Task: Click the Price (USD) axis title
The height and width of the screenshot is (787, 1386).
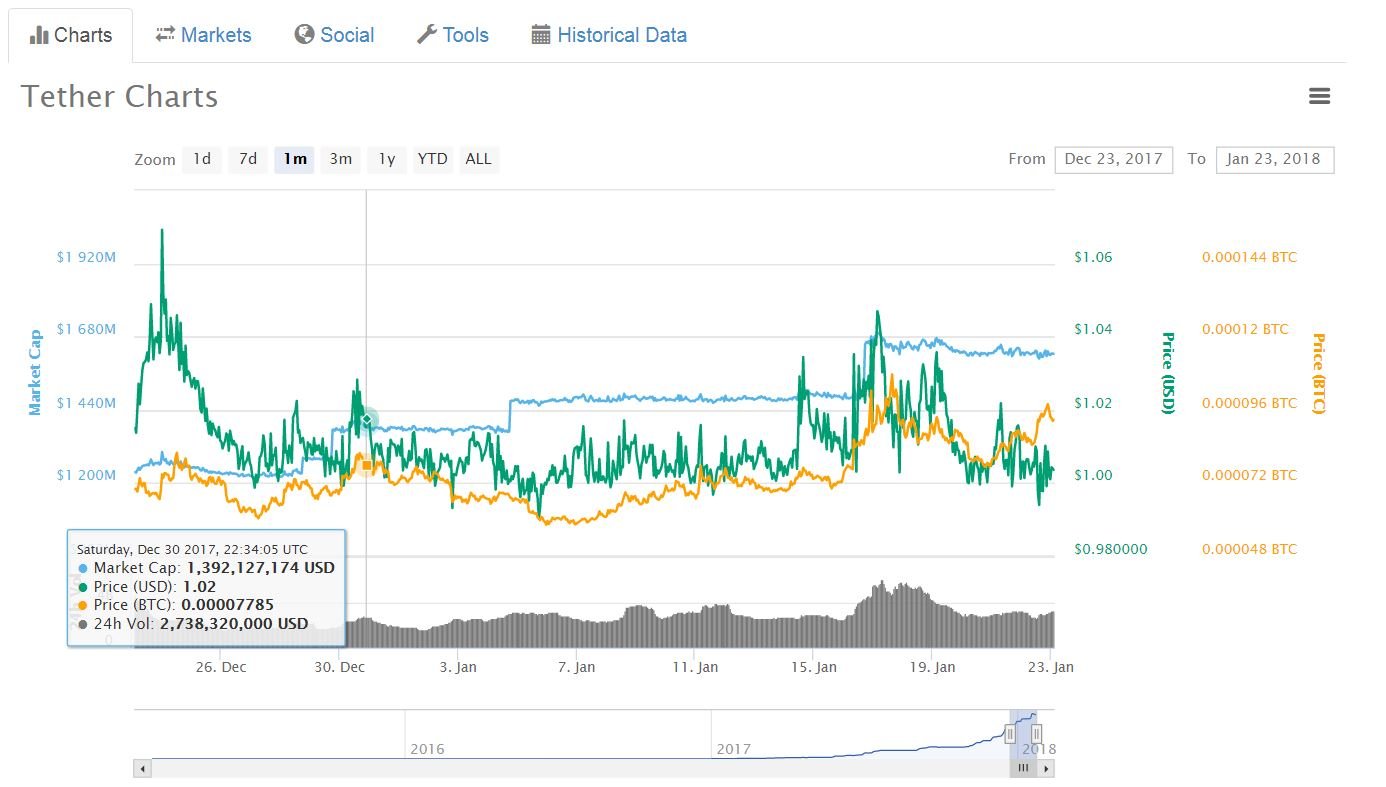Action: point(1167,372)
